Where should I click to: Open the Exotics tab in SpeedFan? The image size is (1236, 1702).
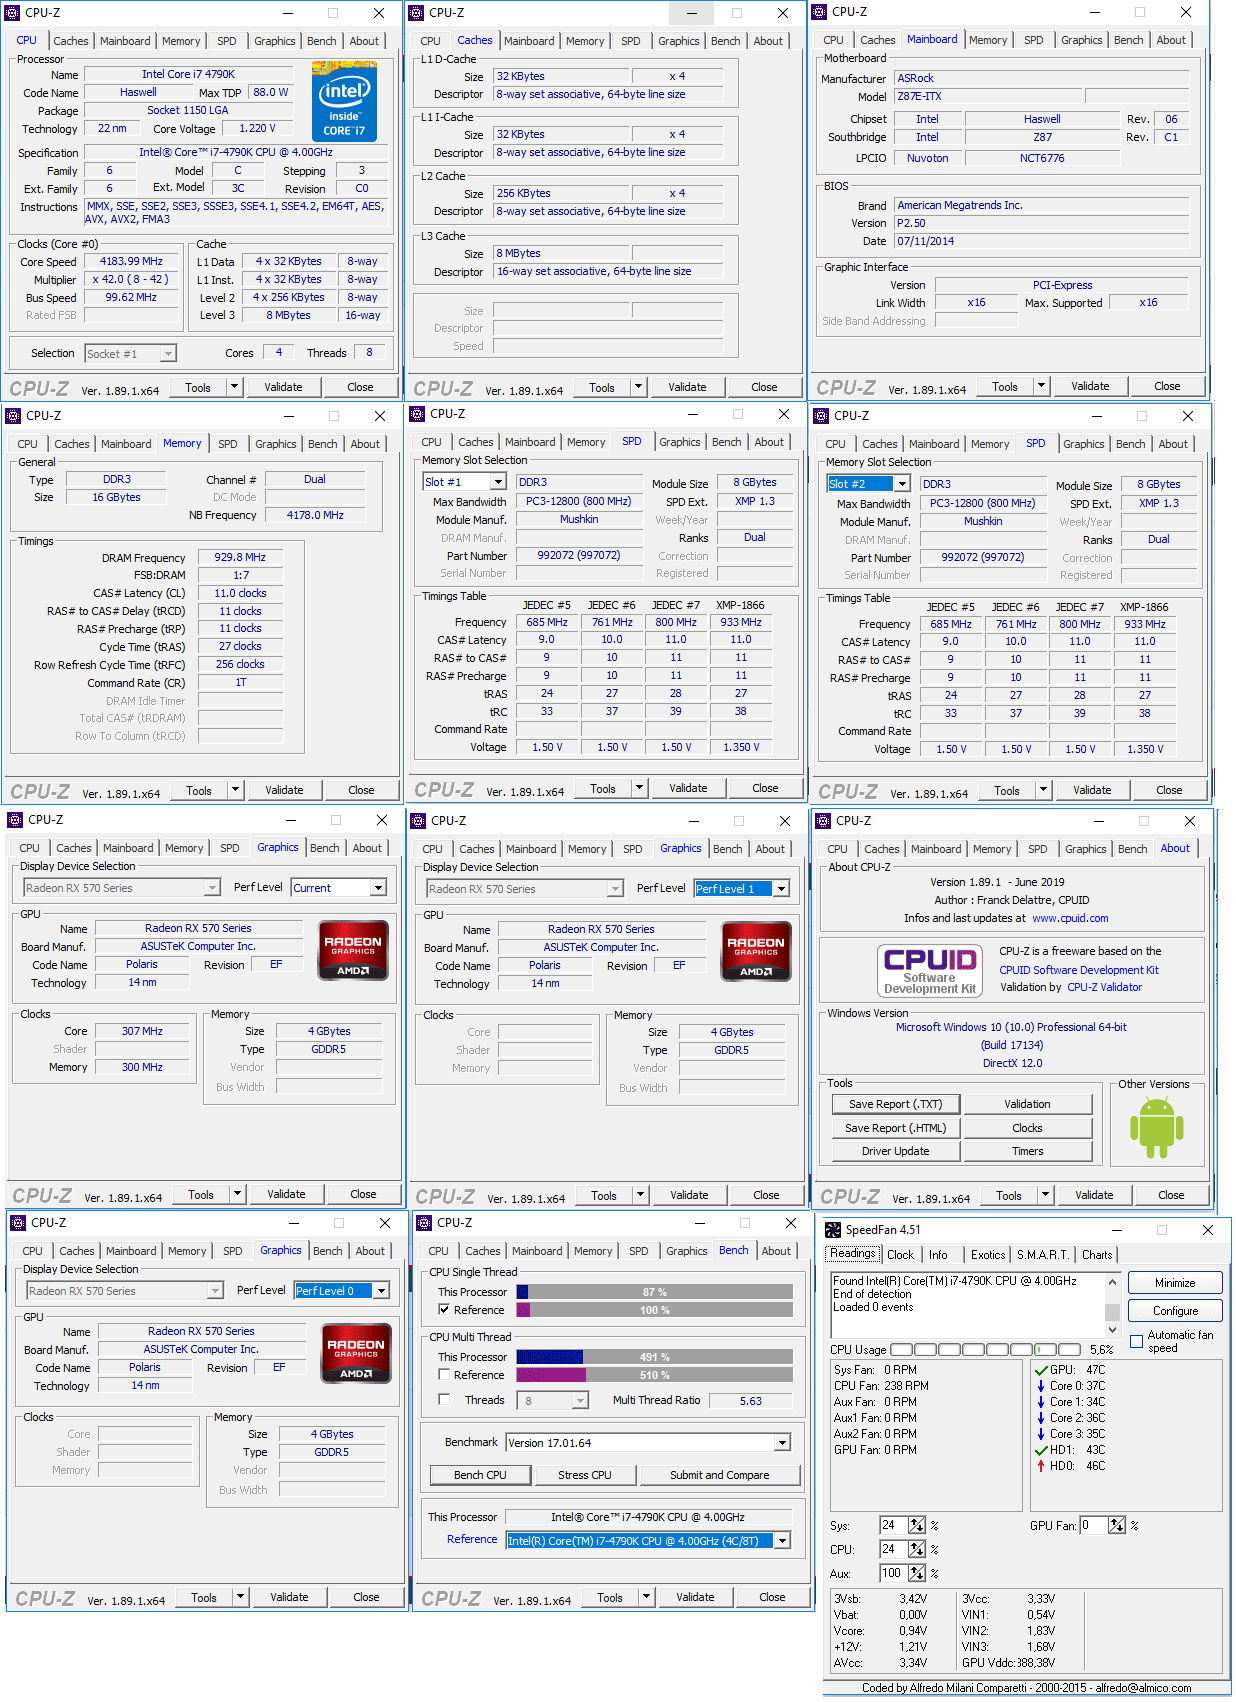tap(988, 1255)
